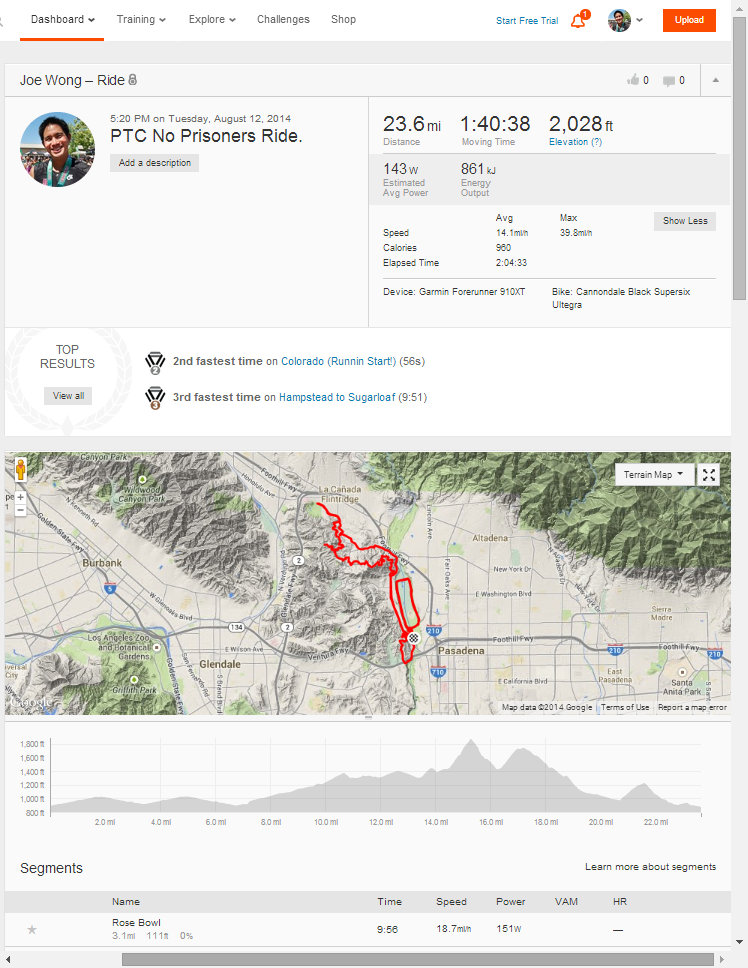Zoom in on the map

[x=20, y=496]
